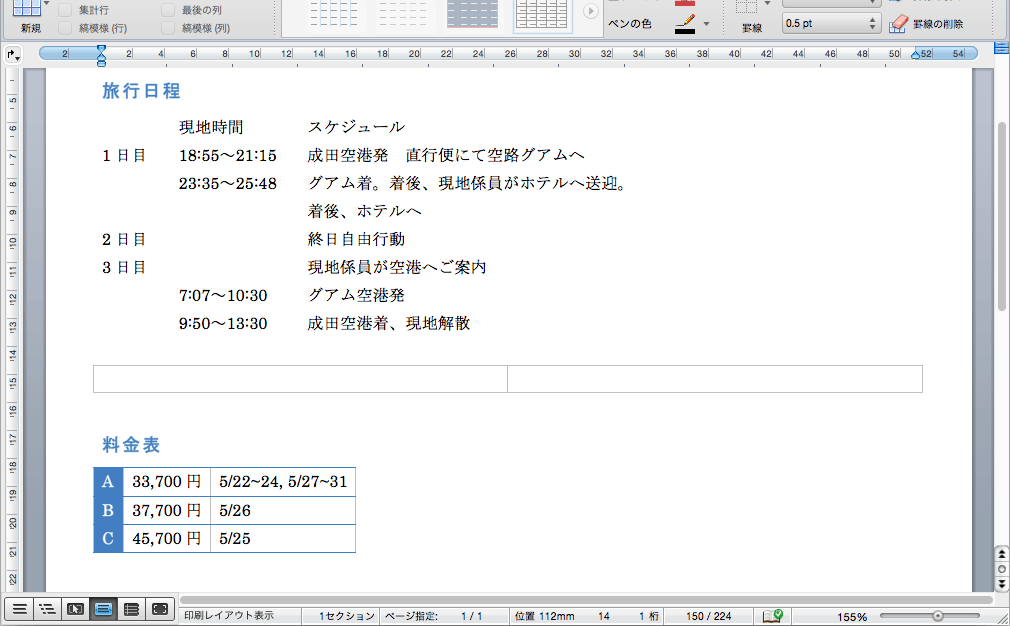The image size is (1010, 626).
Task: Click the pen color pencil icon
Action: click(x=685, y=24)
